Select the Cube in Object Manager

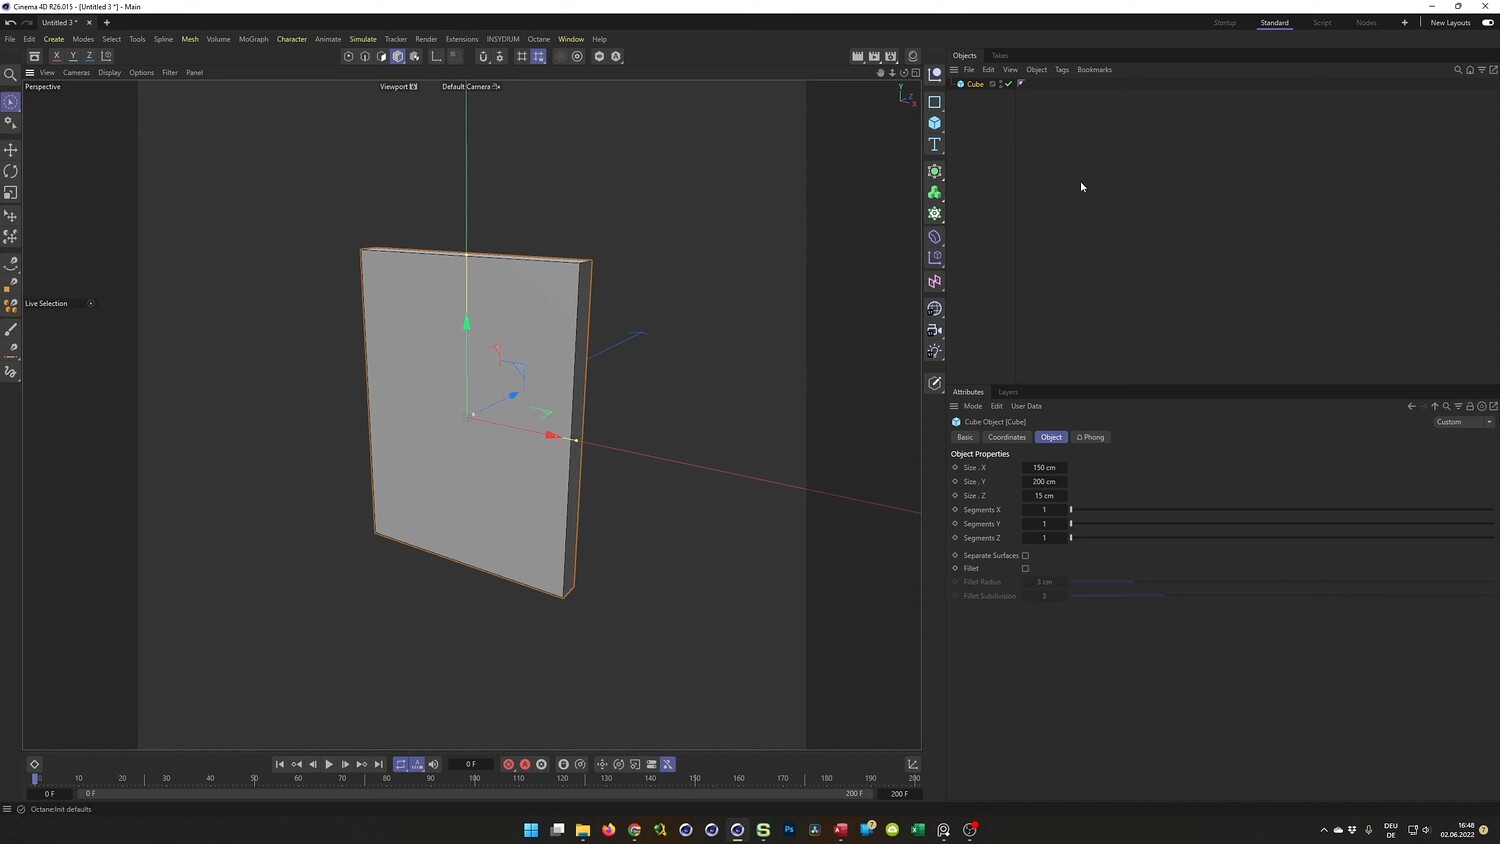click(975, 84)
